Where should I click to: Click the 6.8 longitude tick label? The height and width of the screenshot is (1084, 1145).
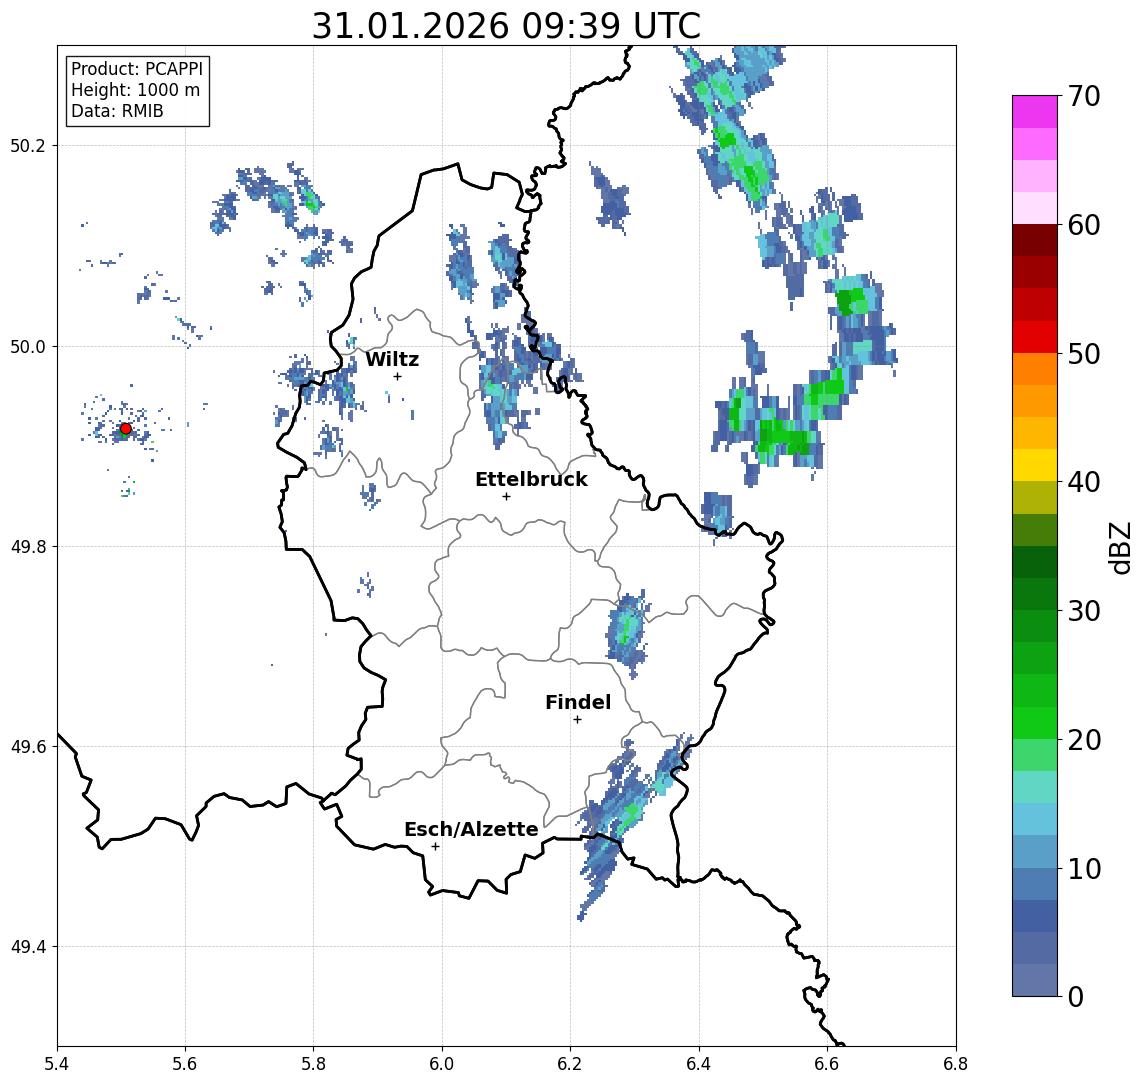955,1064
